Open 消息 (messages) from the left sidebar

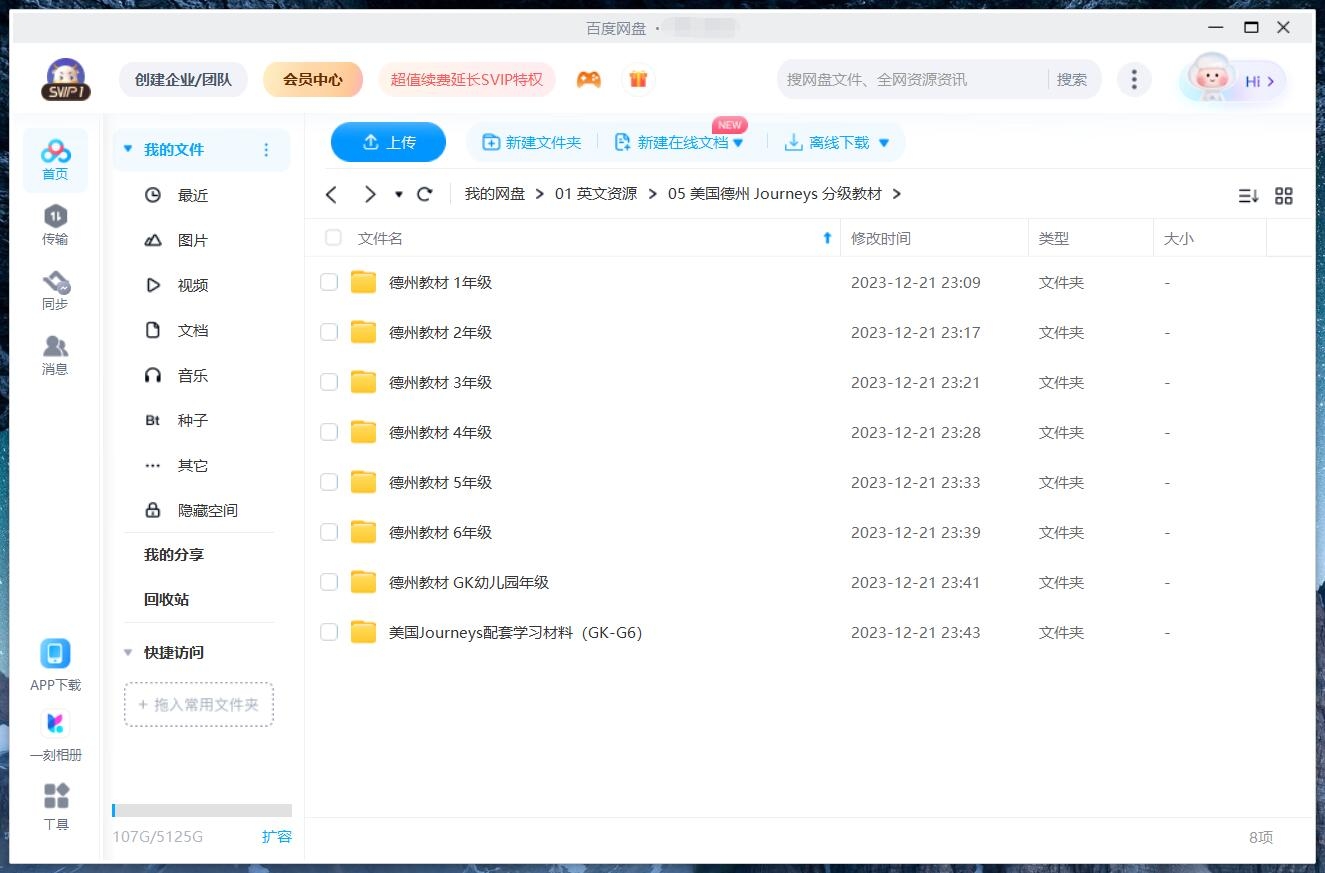(55, 355)
